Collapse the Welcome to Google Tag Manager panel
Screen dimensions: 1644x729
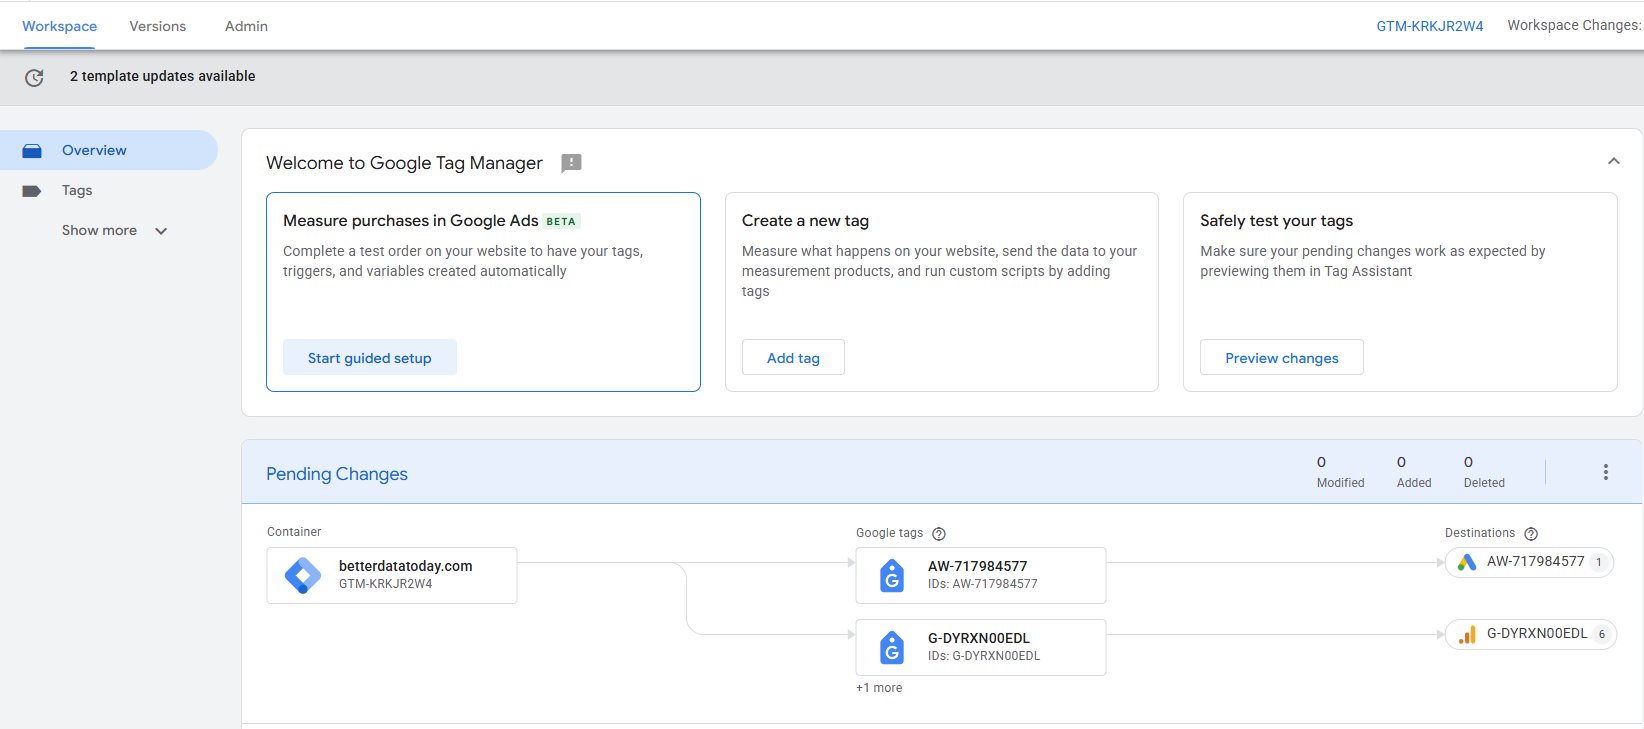[x=1613, y=161]
